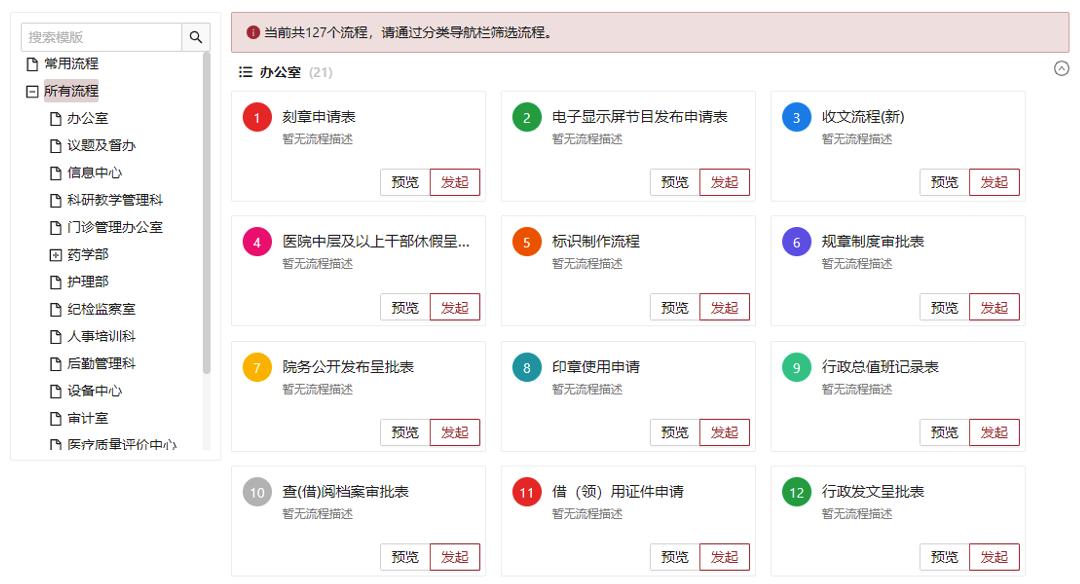Screen dimensions: 1080x584
Task: Click the document icon next to 常用流程
Action: pyautogui.click(x=32, y=64)
